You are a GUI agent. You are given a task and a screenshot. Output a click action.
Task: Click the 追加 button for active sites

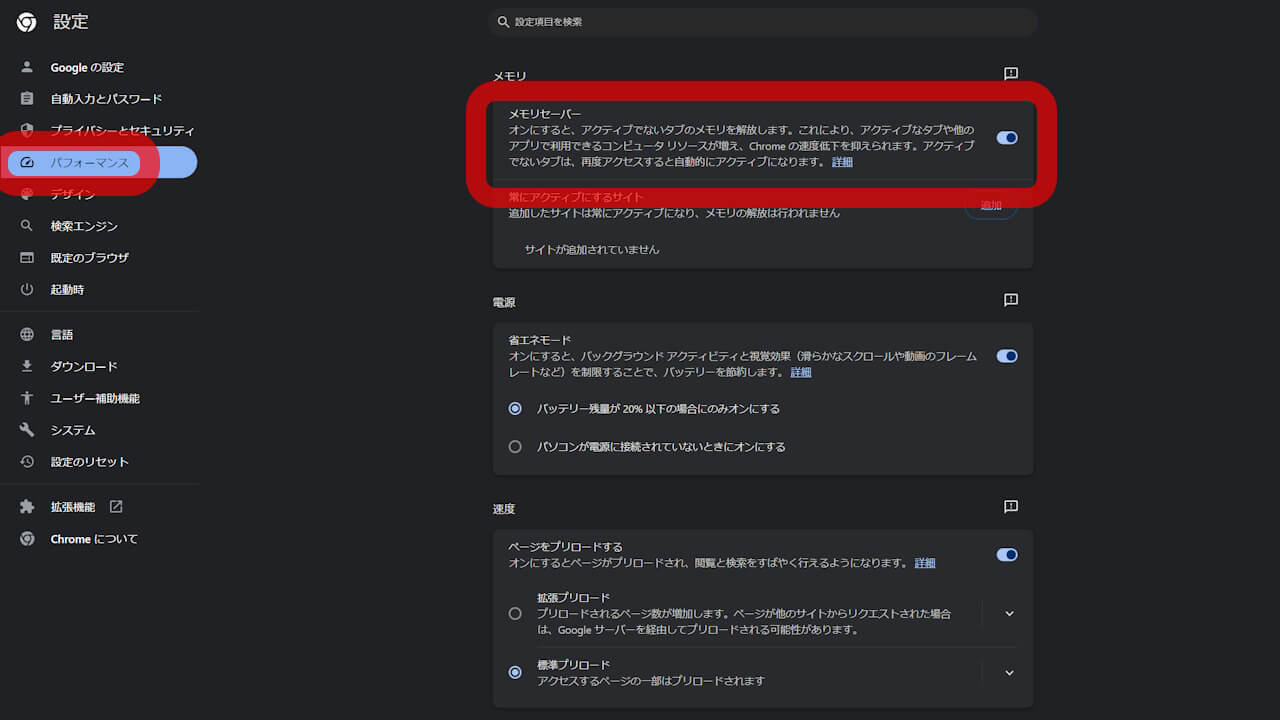(990, 204)
